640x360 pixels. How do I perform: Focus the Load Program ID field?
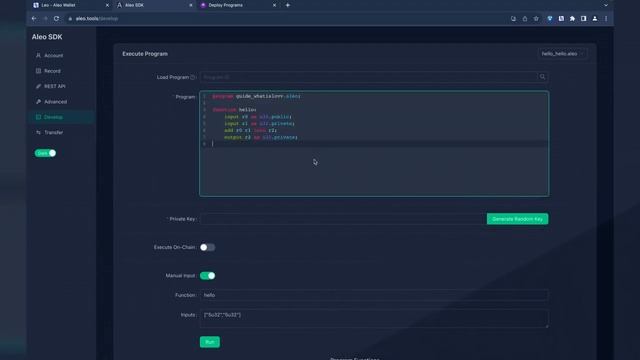pos(369,77)
